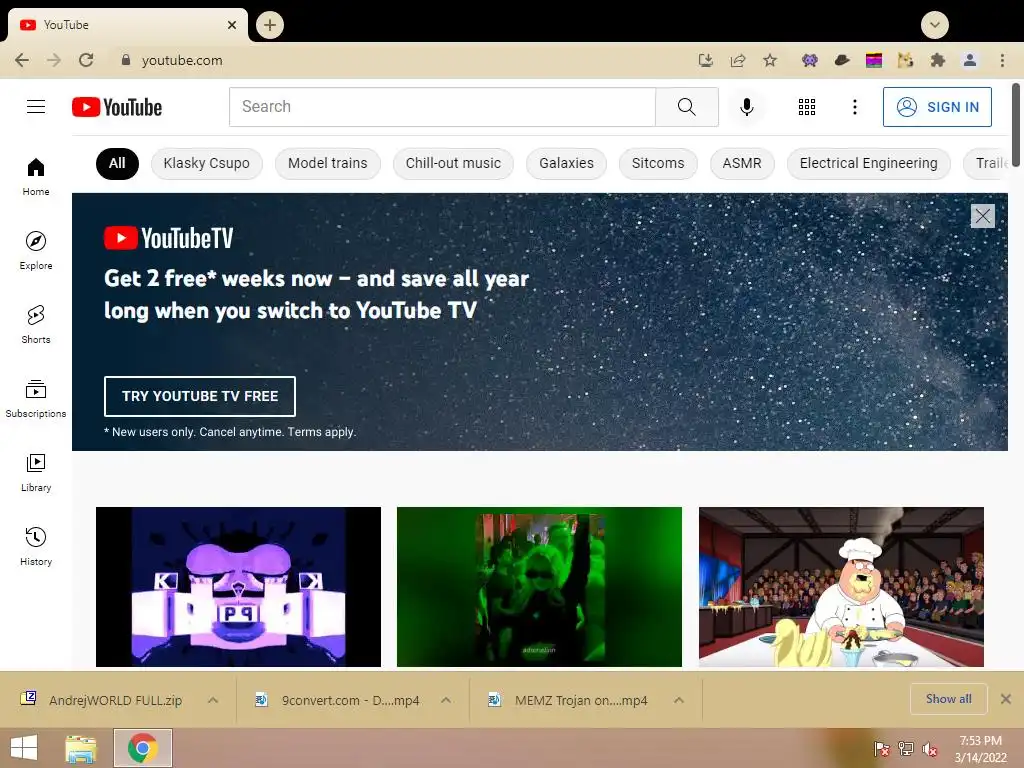Screen dimensions: 1024x768
Task: Click in the YouTube search field
Action: pos(442,106)
